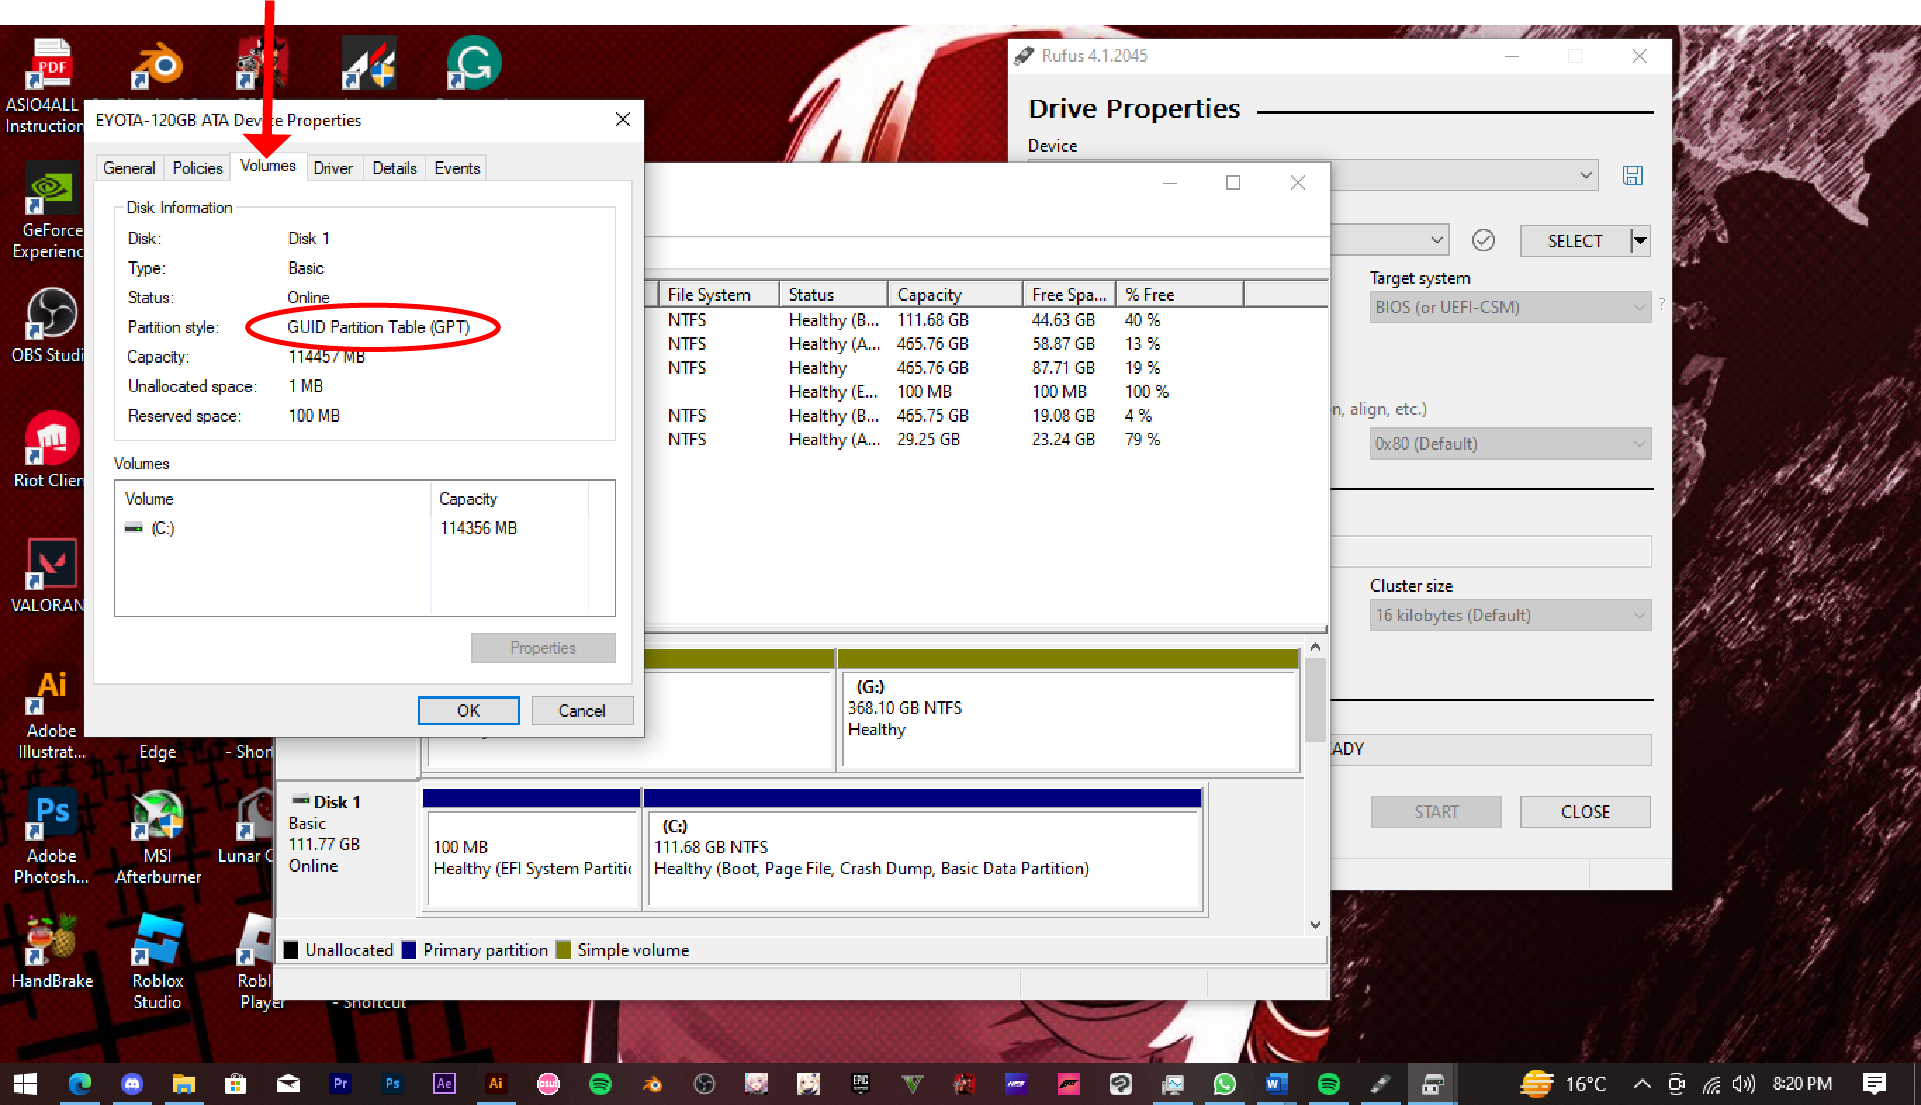Click the Unallocated black legend swatch
The image size is (1921, 1105).
[x=291, y=950]
